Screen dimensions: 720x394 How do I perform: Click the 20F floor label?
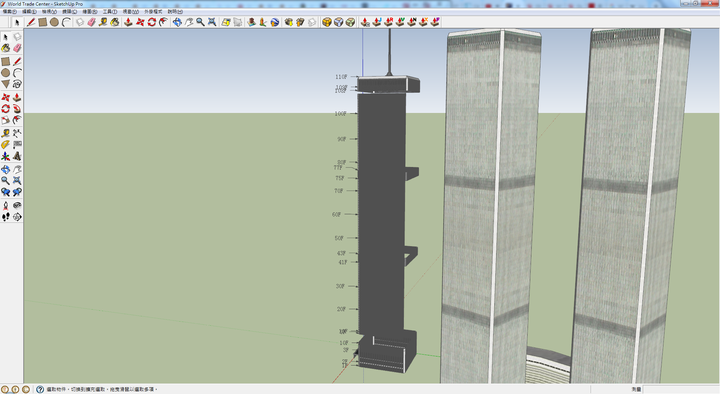[x=341, y=309]
